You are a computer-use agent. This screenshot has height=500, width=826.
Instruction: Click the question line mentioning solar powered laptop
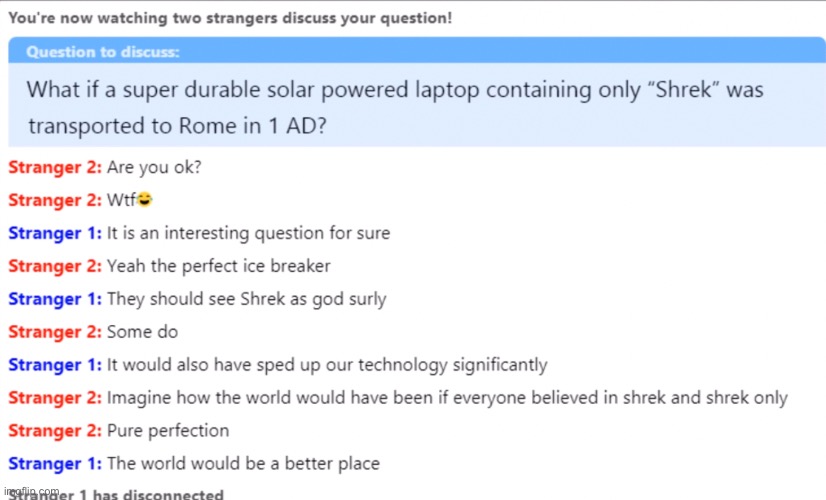[x=394, y=90]
